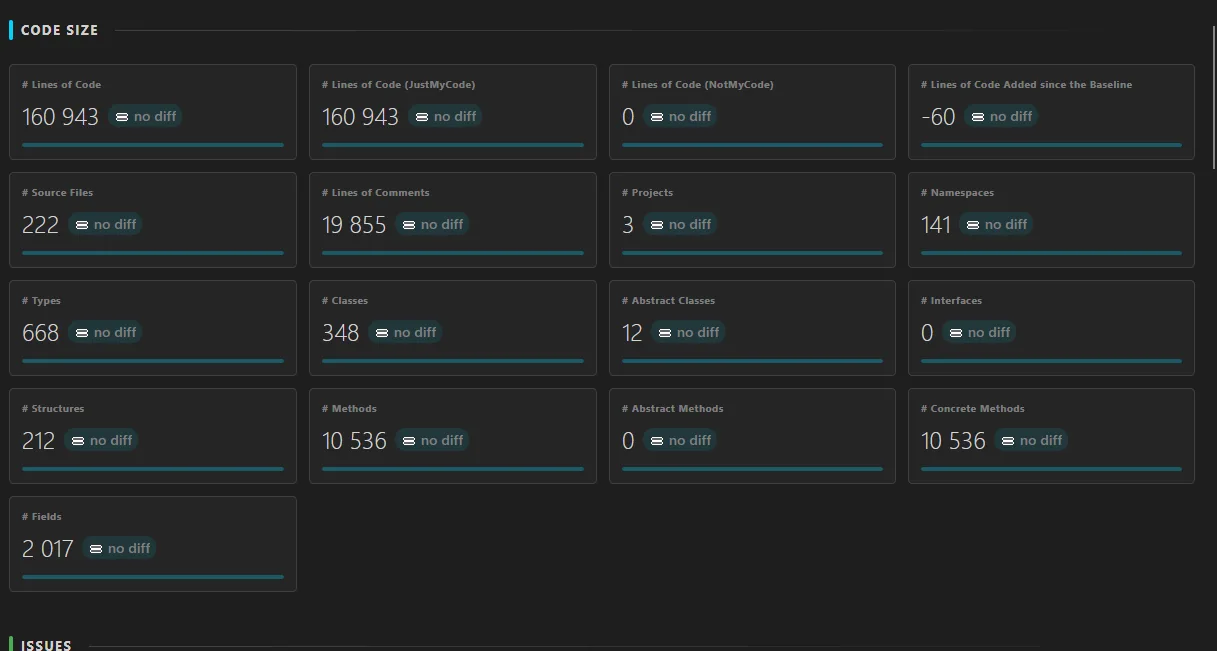Image resolution: width=1217 pixels, height=651 pixels.
Task: Click the no diff badge in Classes card
Action: click(x=405, y=332)
